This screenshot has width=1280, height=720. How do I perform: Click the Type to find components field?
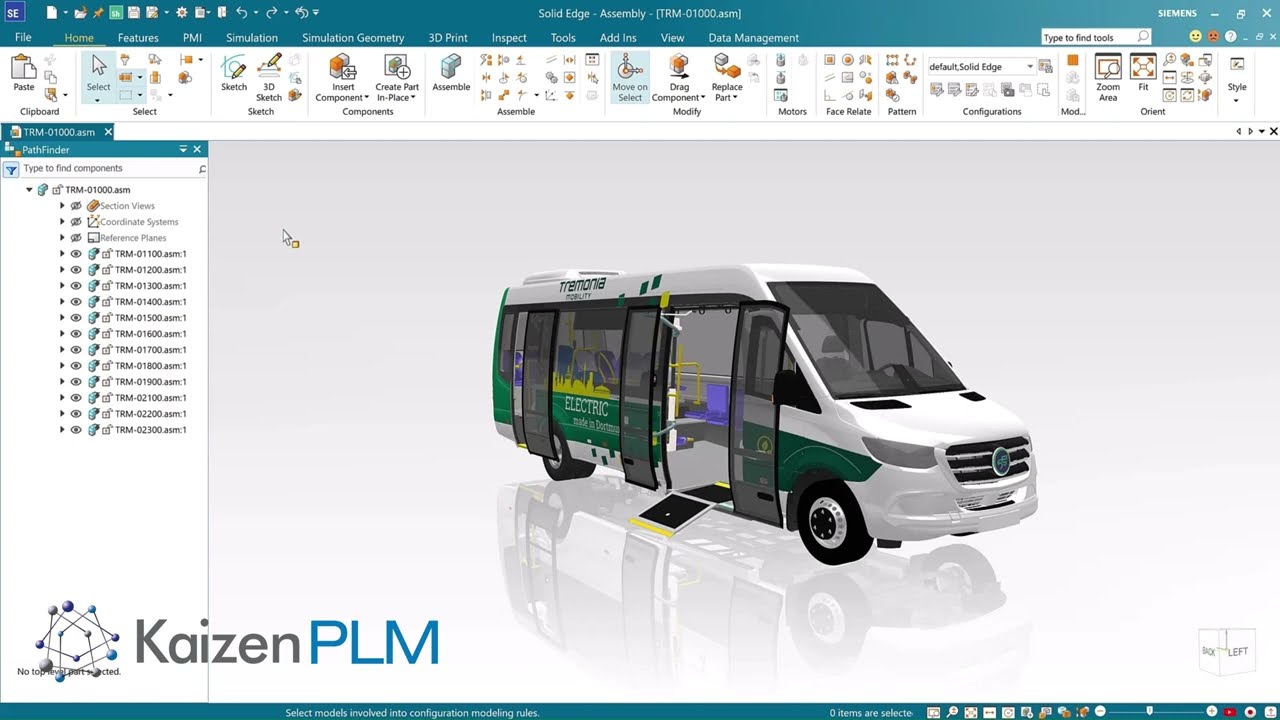112,169
